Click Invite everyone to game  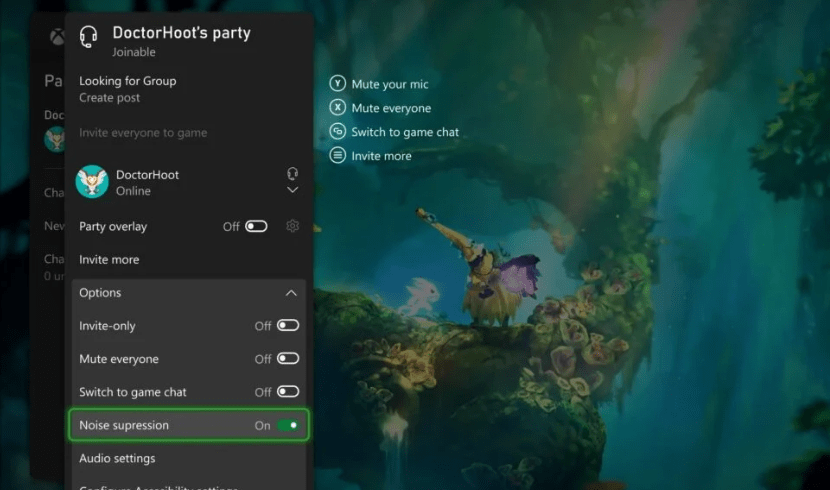pos(143,133)
